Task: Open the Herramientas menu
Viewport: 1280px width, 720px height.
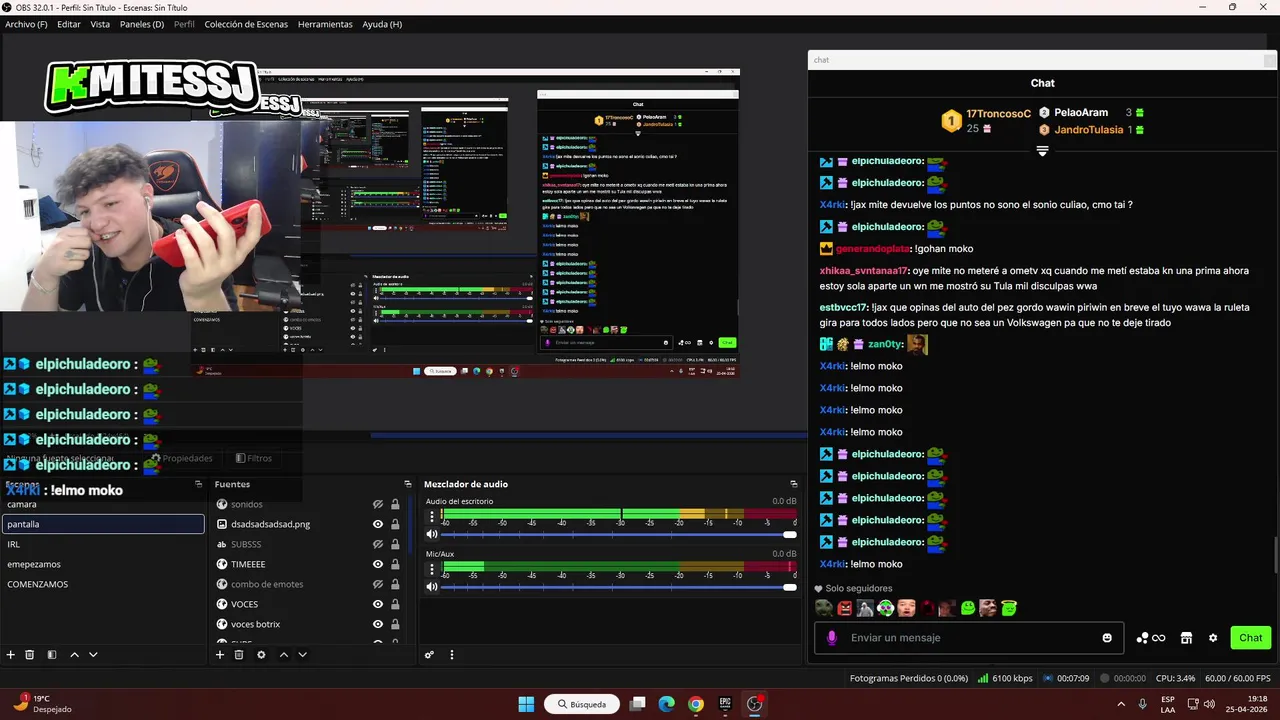Action: [325, 24]
